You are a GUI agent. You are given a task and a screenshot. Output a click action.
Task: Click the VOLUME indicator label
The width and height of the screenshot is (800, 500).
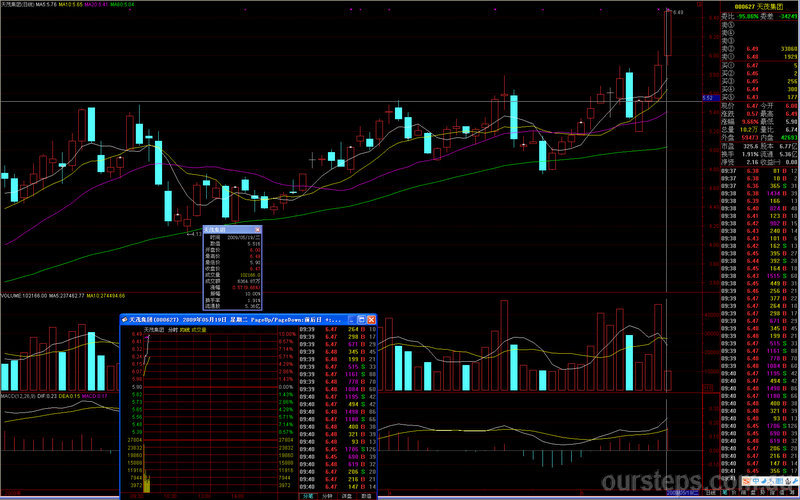pos(12,295)
